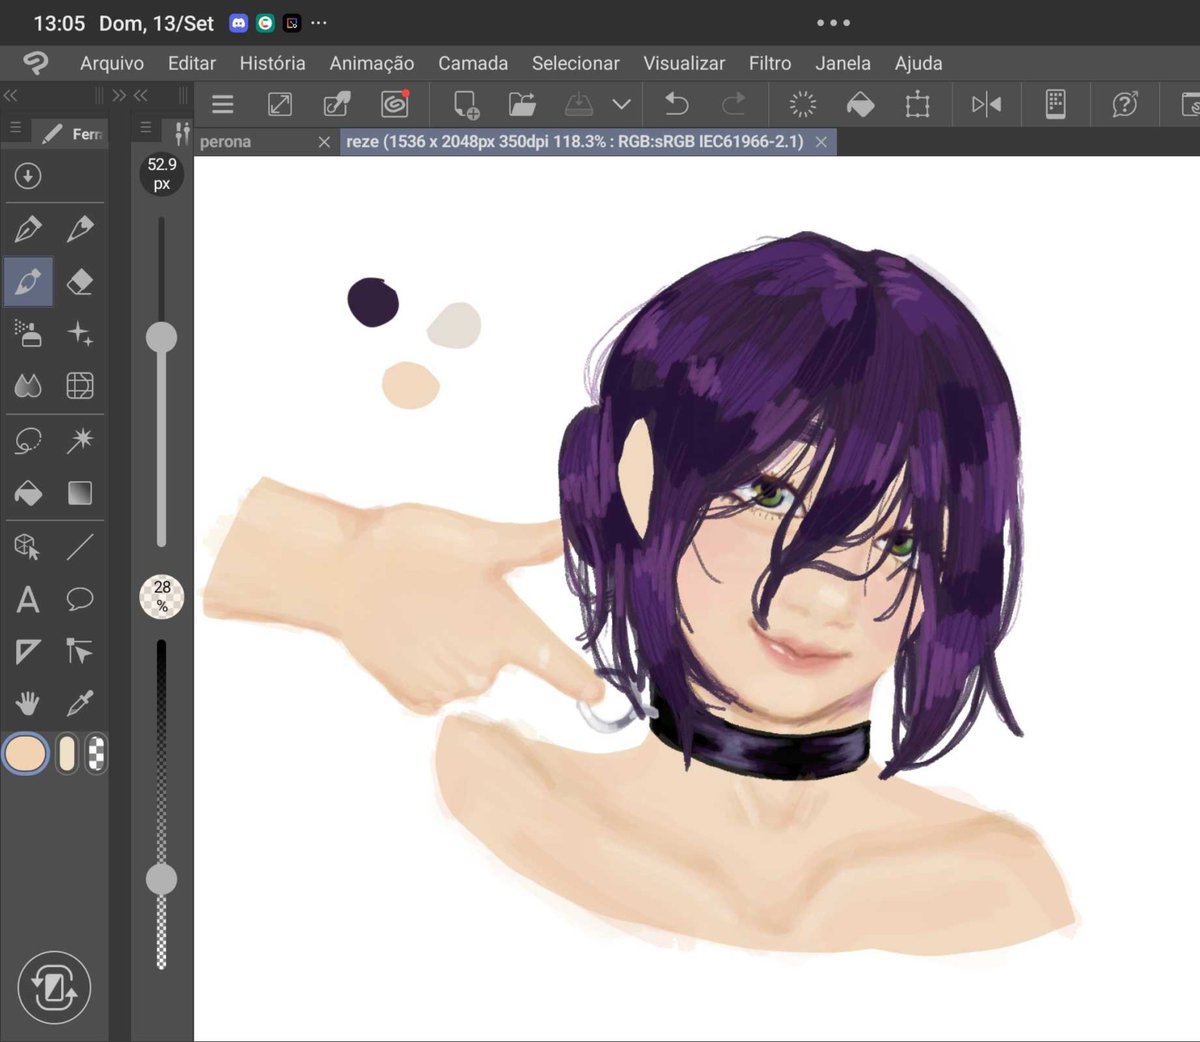The height and width of the screenshot is (1042, 1200).
Task: Create a new document via command bar
Action: 466,104
